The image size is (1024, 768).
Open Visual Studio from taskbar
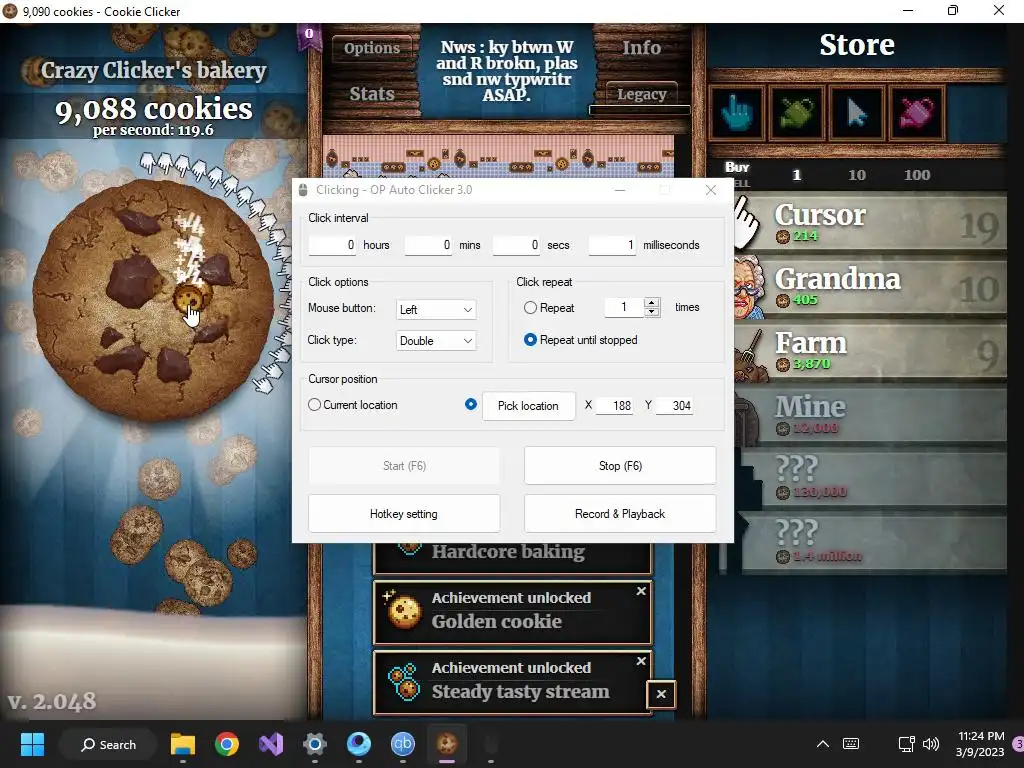coord(271,744)
